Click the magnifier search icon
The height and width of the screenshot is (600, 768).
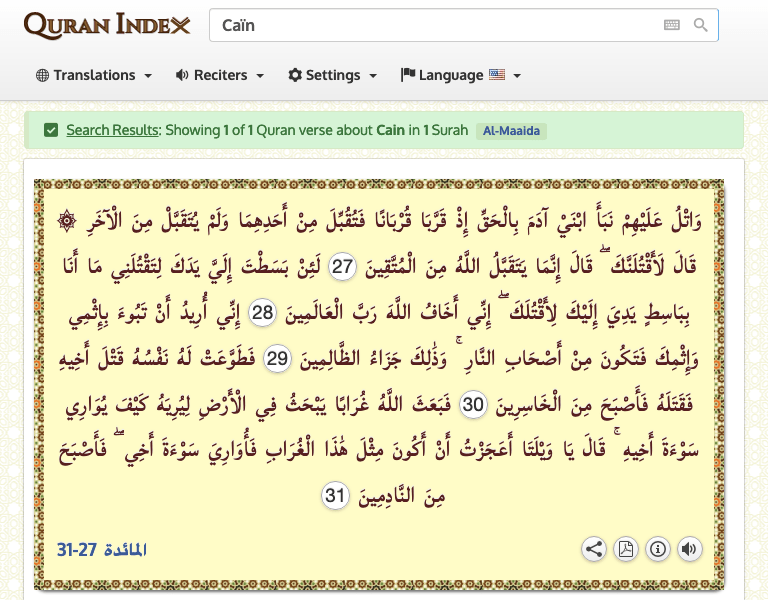[700, 24]
